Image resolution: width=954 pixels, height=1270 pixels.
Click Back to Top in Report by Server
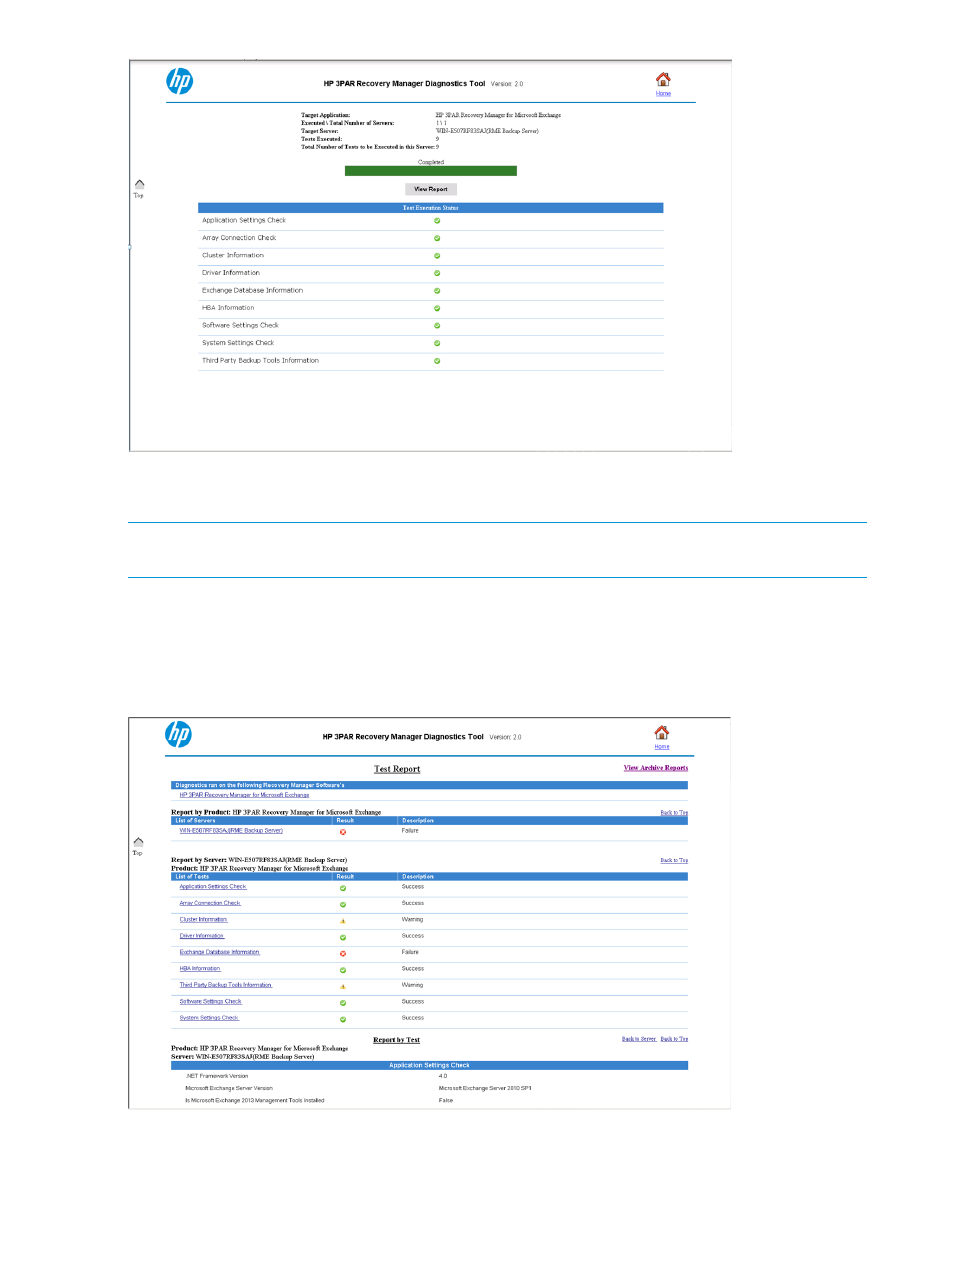click(674, 860)
